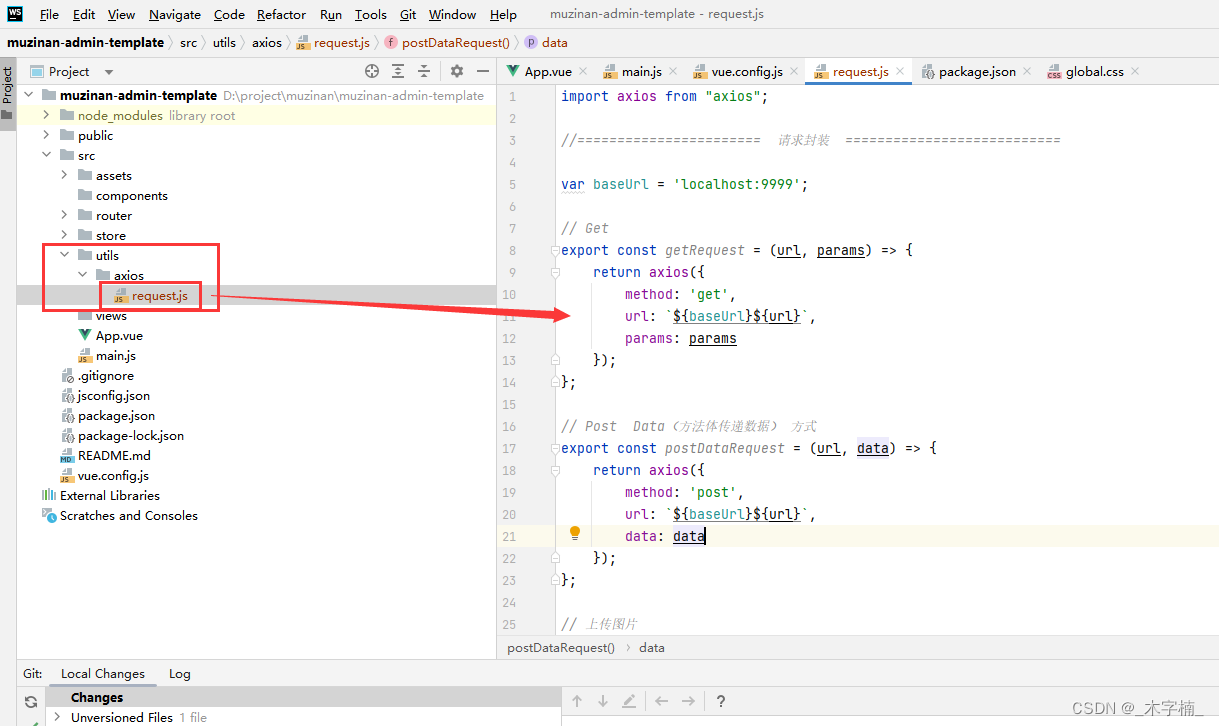The image size is (1219, 726).
Task: Close the request.js editor tab
Action: [900, 72]
